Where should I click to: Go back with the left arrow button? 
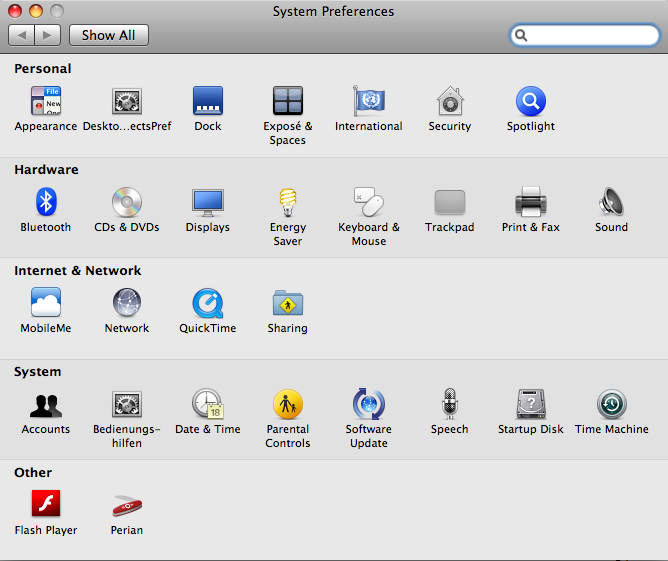21,35
